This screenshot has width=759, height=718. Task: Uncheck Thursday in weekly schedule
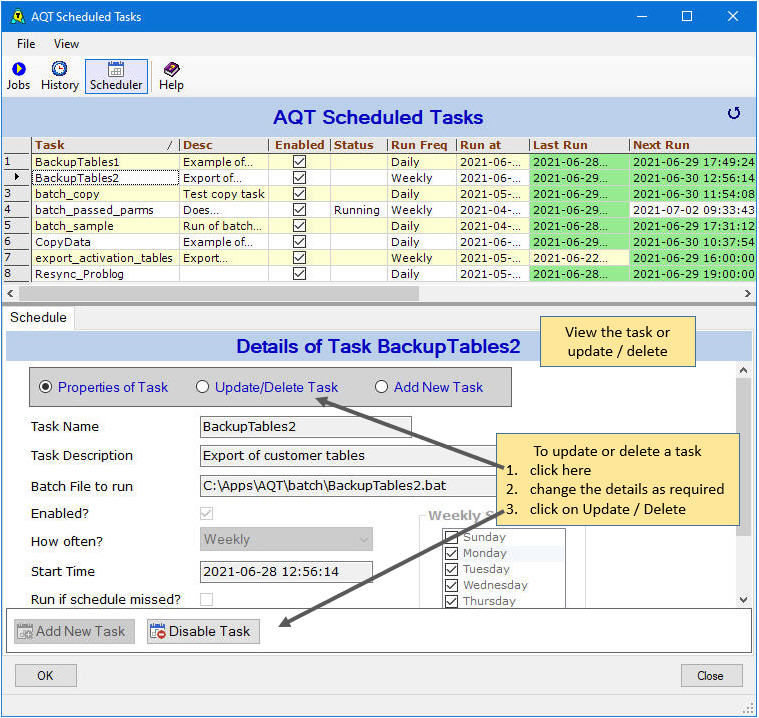pyautogui.click(x=451, y=601)
